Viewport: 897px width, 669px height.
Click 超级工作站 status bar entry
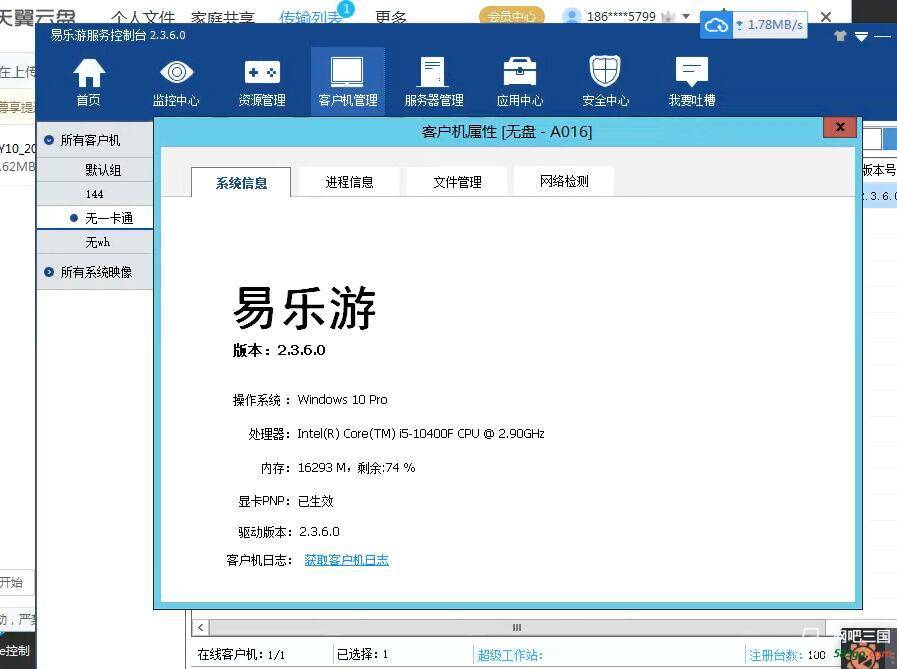pos(510,655)
